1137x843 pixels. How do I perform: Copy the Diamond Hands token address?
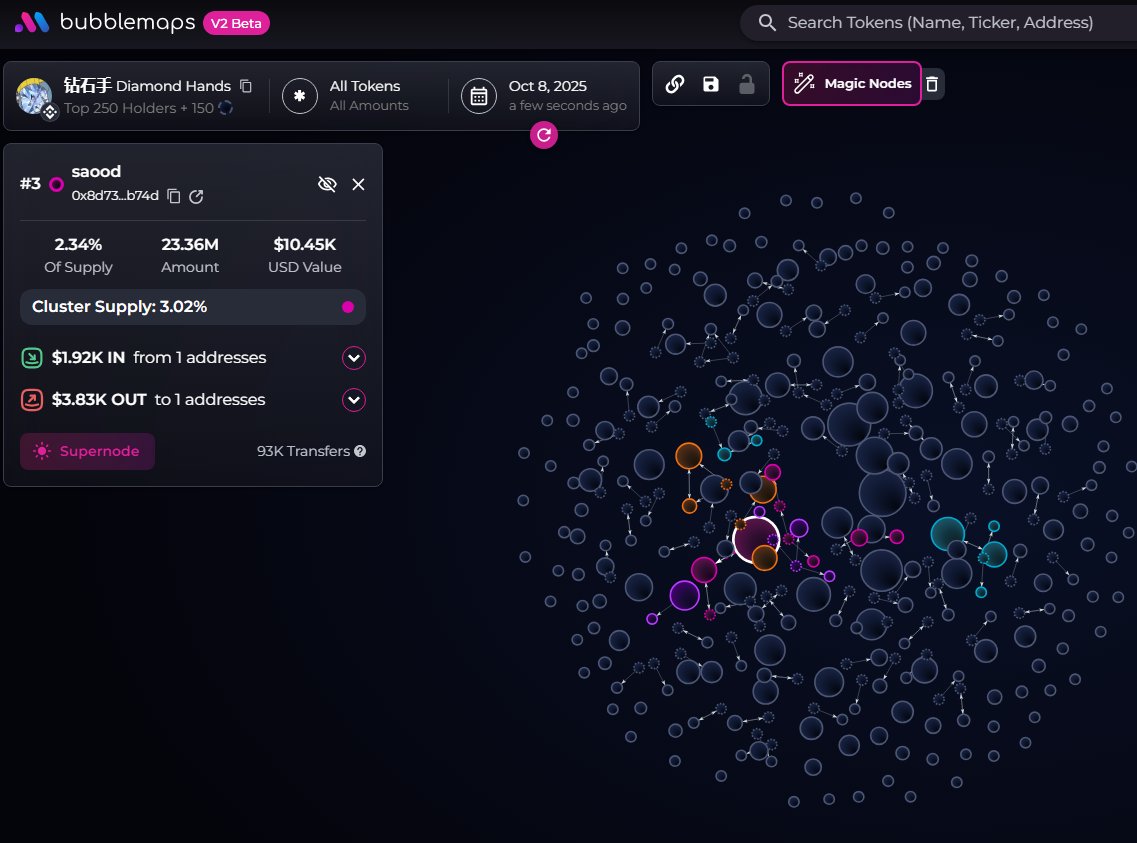[x=246, y=86]
